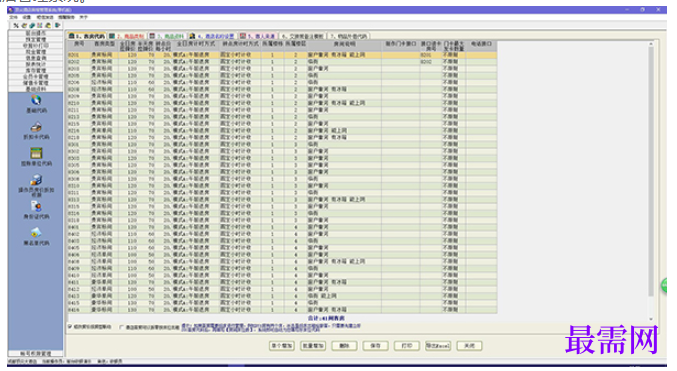The height and width of the screenshot is (371, 677).
Task: Open the 文件 menu
Action: click(14, 17)
